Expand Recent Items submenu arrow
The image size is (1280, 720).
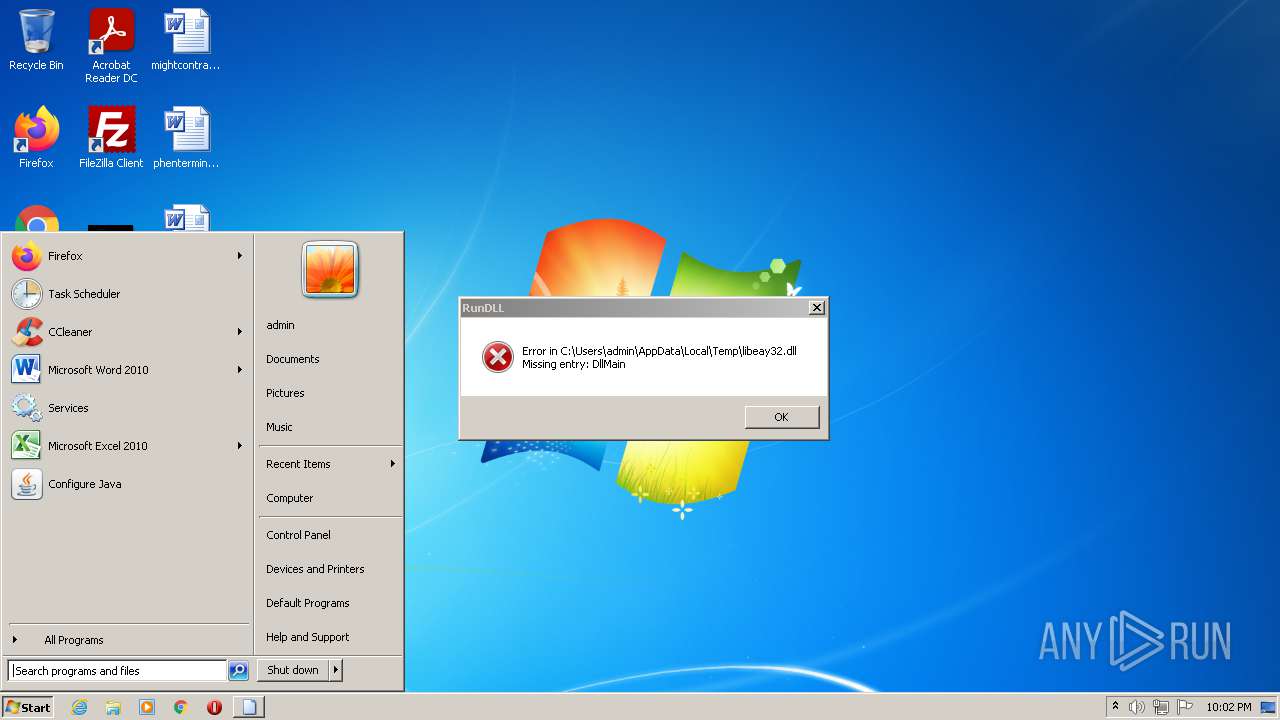click(393, 464)
